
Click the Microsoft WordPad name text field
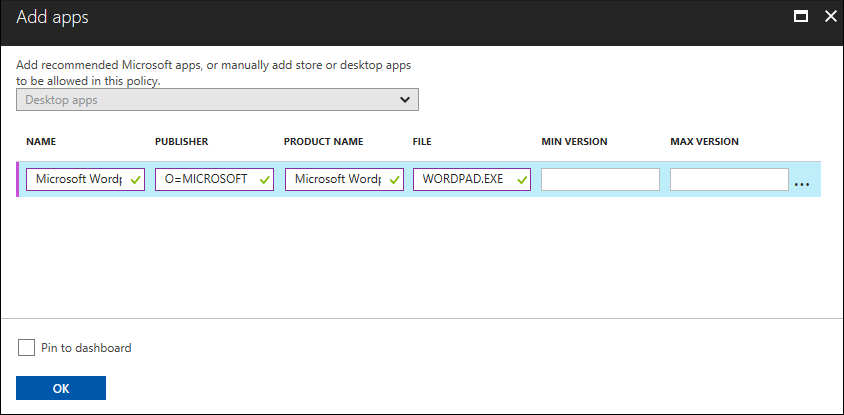click(x=76, y=180)
